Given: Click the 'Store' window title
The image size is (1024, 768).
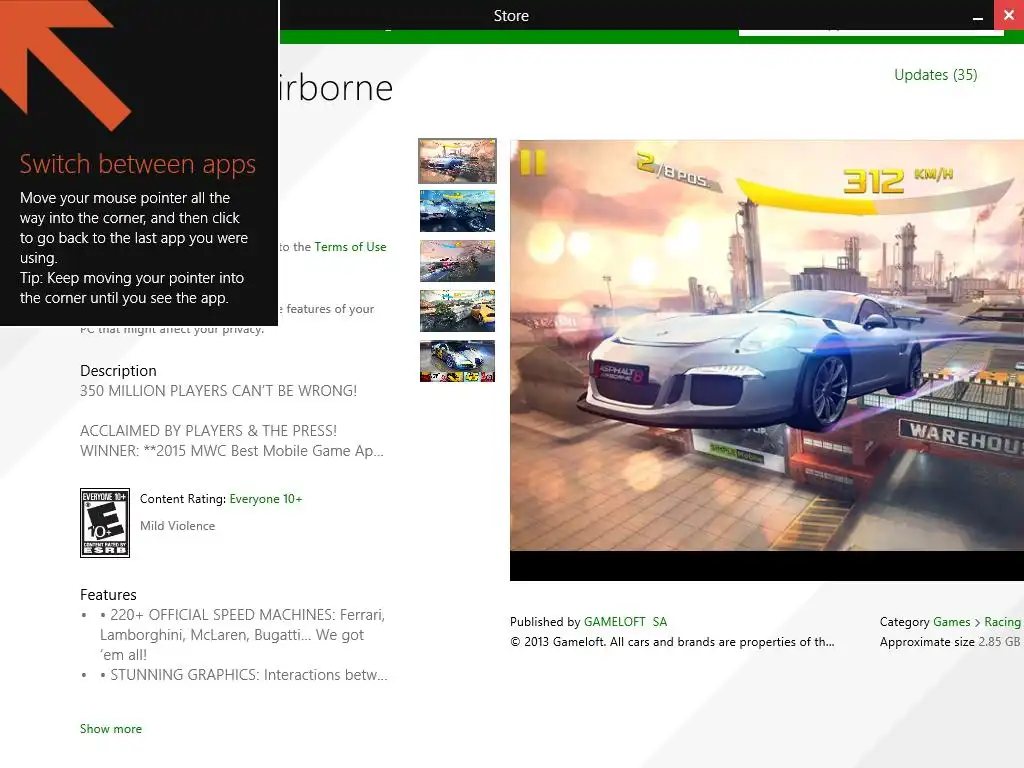Looking at the screenshot, I should [x=511, y=16].
